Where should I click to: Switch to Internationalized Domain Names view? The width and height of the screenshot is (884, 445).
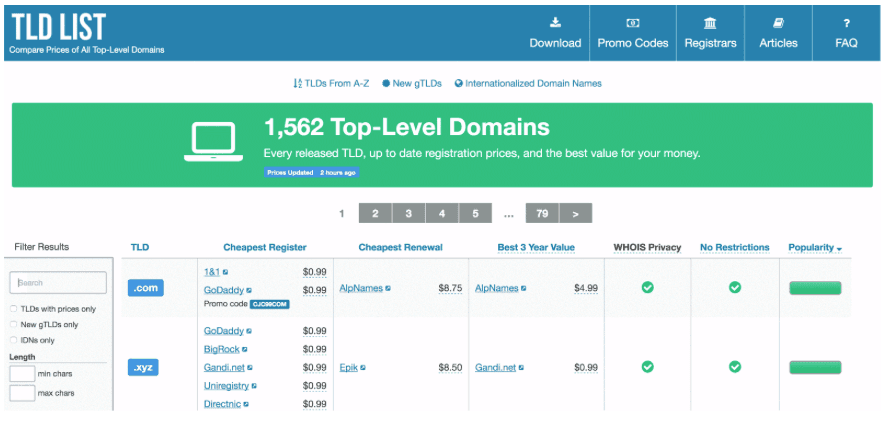pyautogui.click(x=528, y=84)
